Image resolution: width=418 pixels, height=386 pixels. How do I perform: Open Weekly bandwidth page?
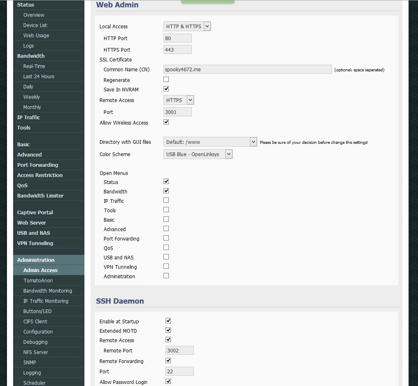(x=32, y=97)
